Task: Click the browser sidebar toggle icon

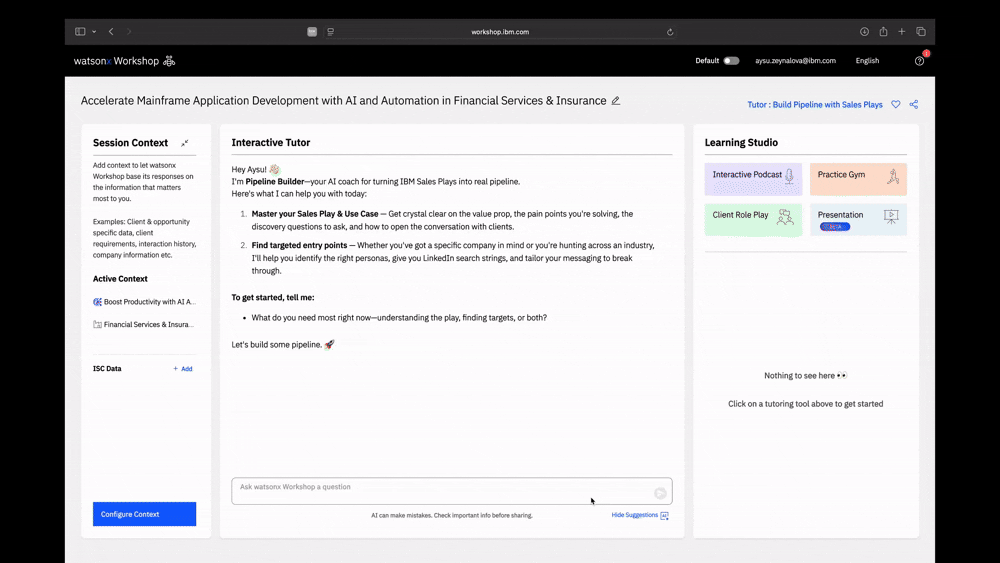Action: tap(80, 31)
